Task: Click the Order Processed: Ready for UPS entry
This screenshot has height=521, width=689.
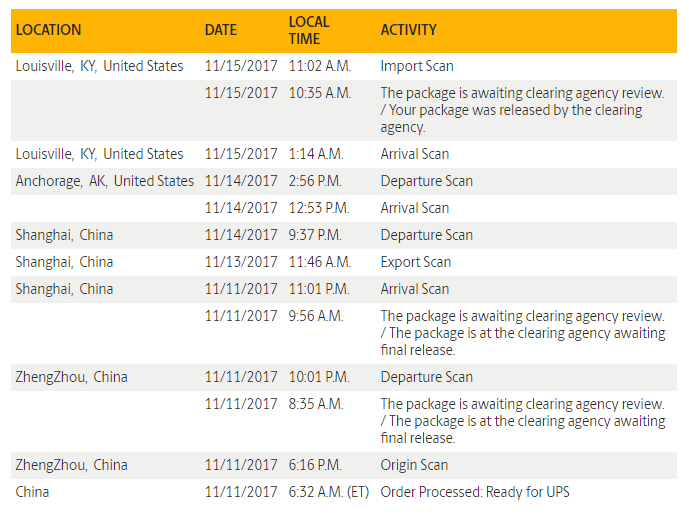Action: click(x=475, y=492)
